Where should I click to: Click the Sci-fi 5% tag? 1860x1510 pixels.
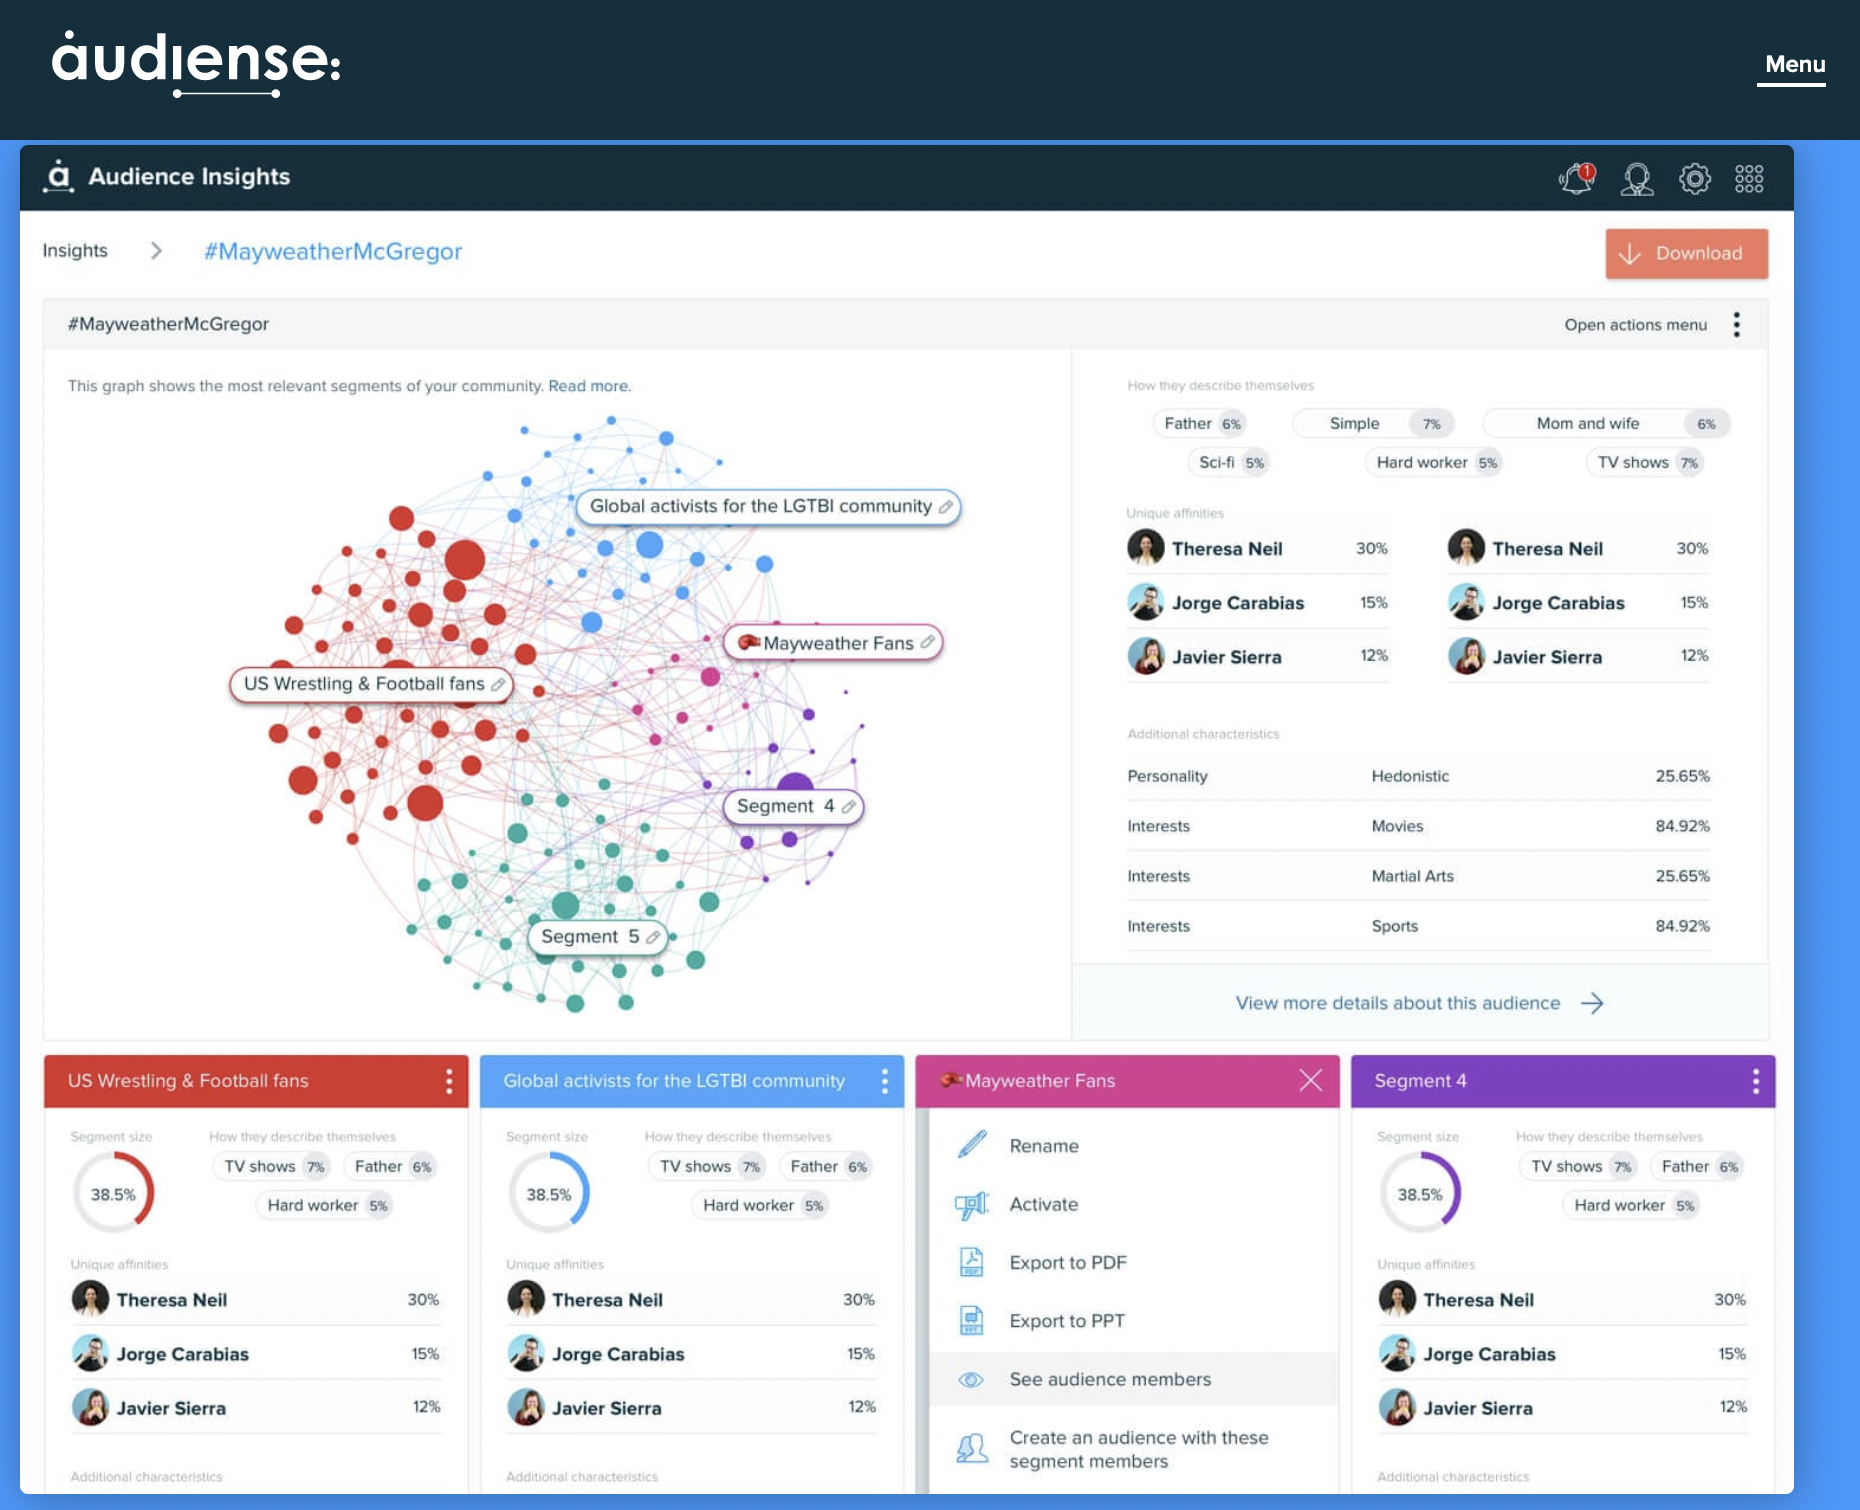pos(1231,463)
